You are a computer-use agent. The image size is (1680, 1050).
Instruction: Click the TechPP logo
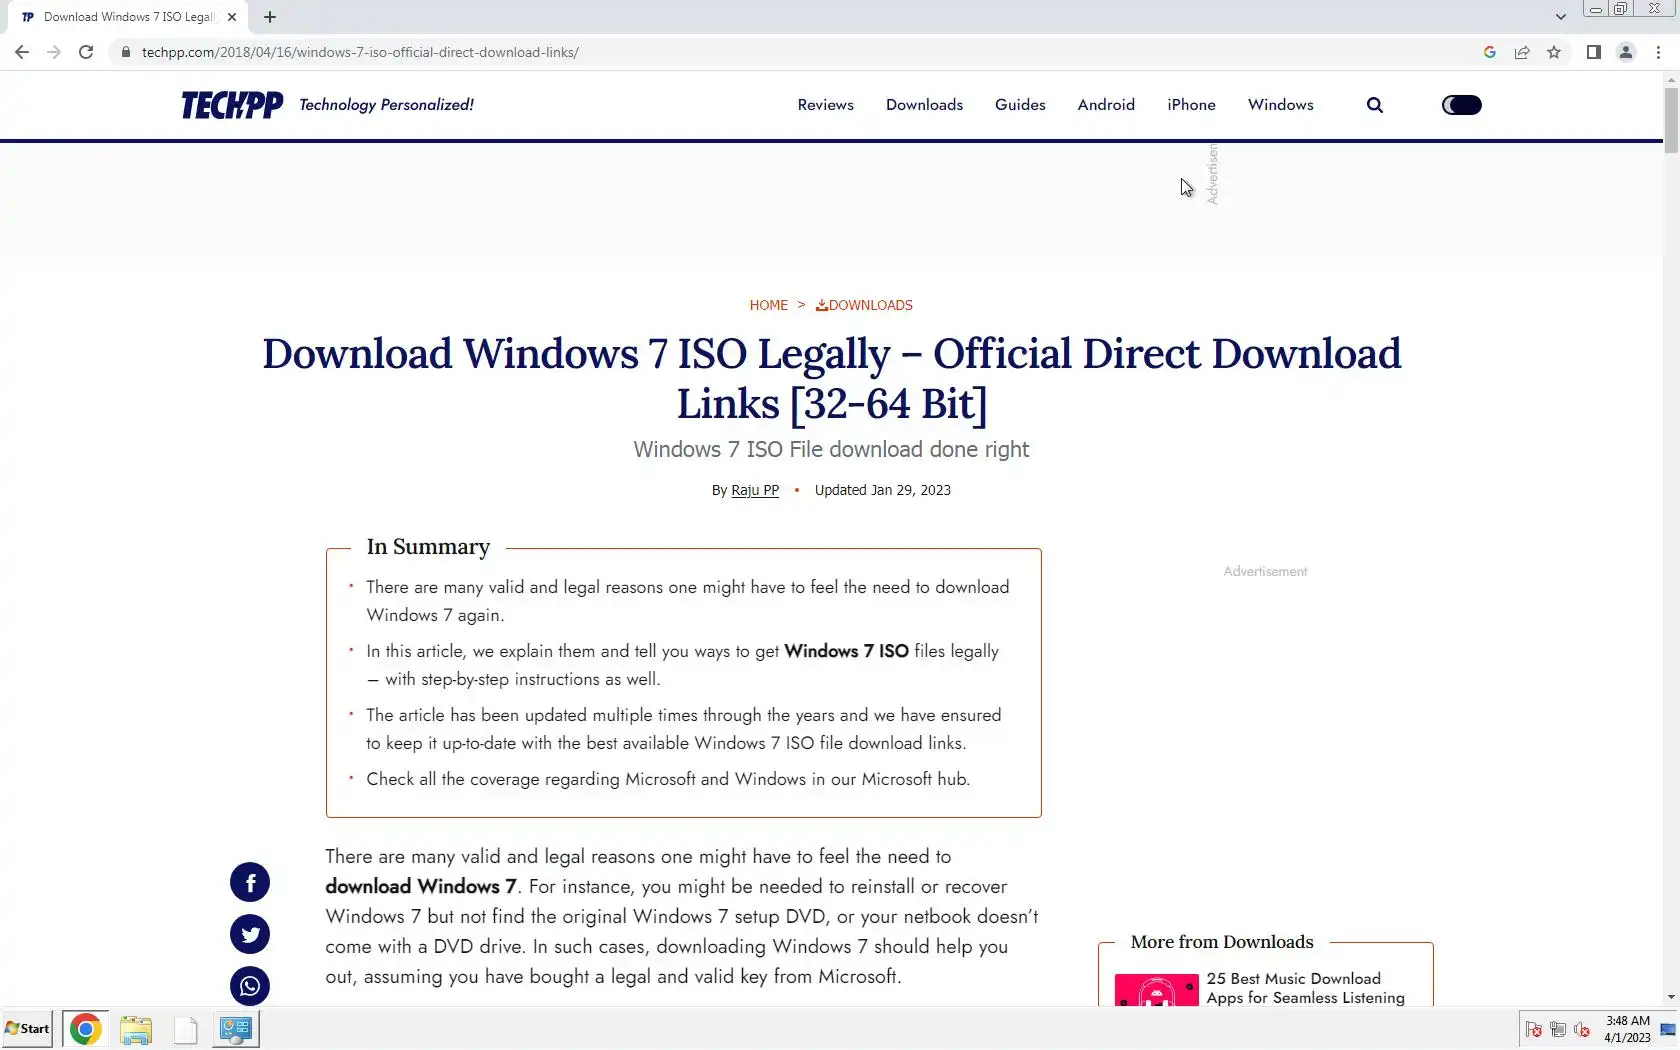click(x=232, y=105)
